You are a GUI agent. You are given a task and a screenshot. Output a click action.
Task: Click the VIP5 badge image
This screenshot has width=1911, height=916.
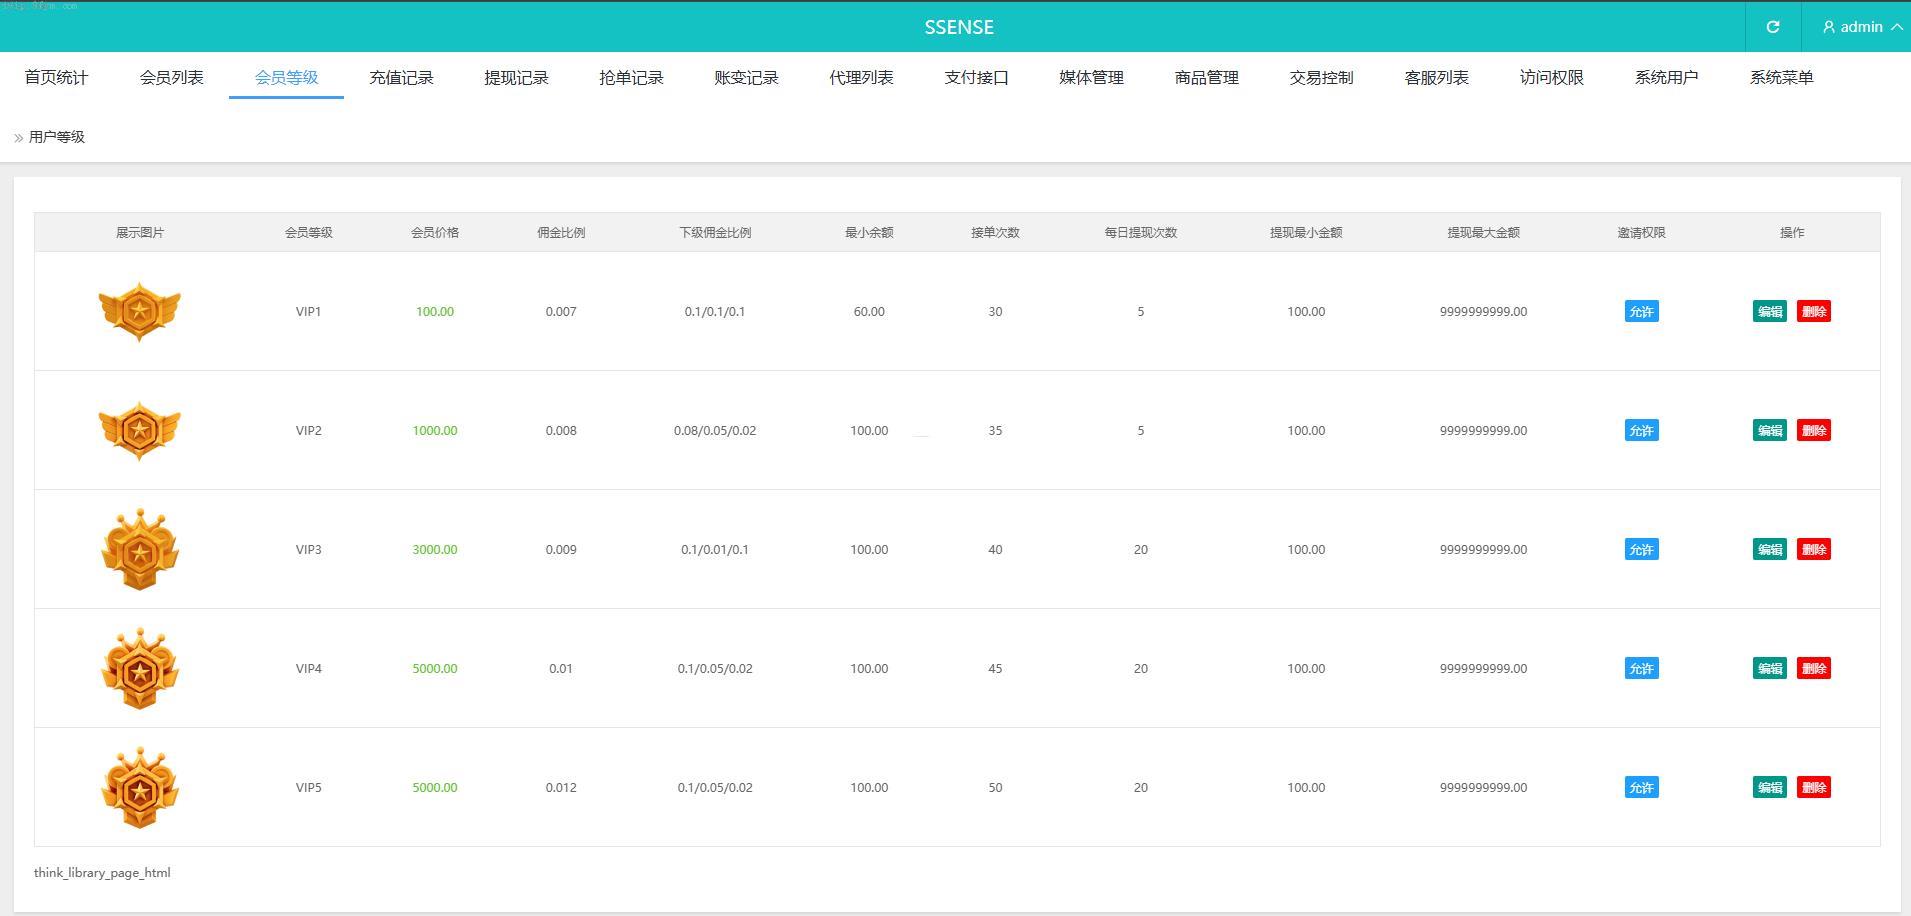[x=140, y=787]
